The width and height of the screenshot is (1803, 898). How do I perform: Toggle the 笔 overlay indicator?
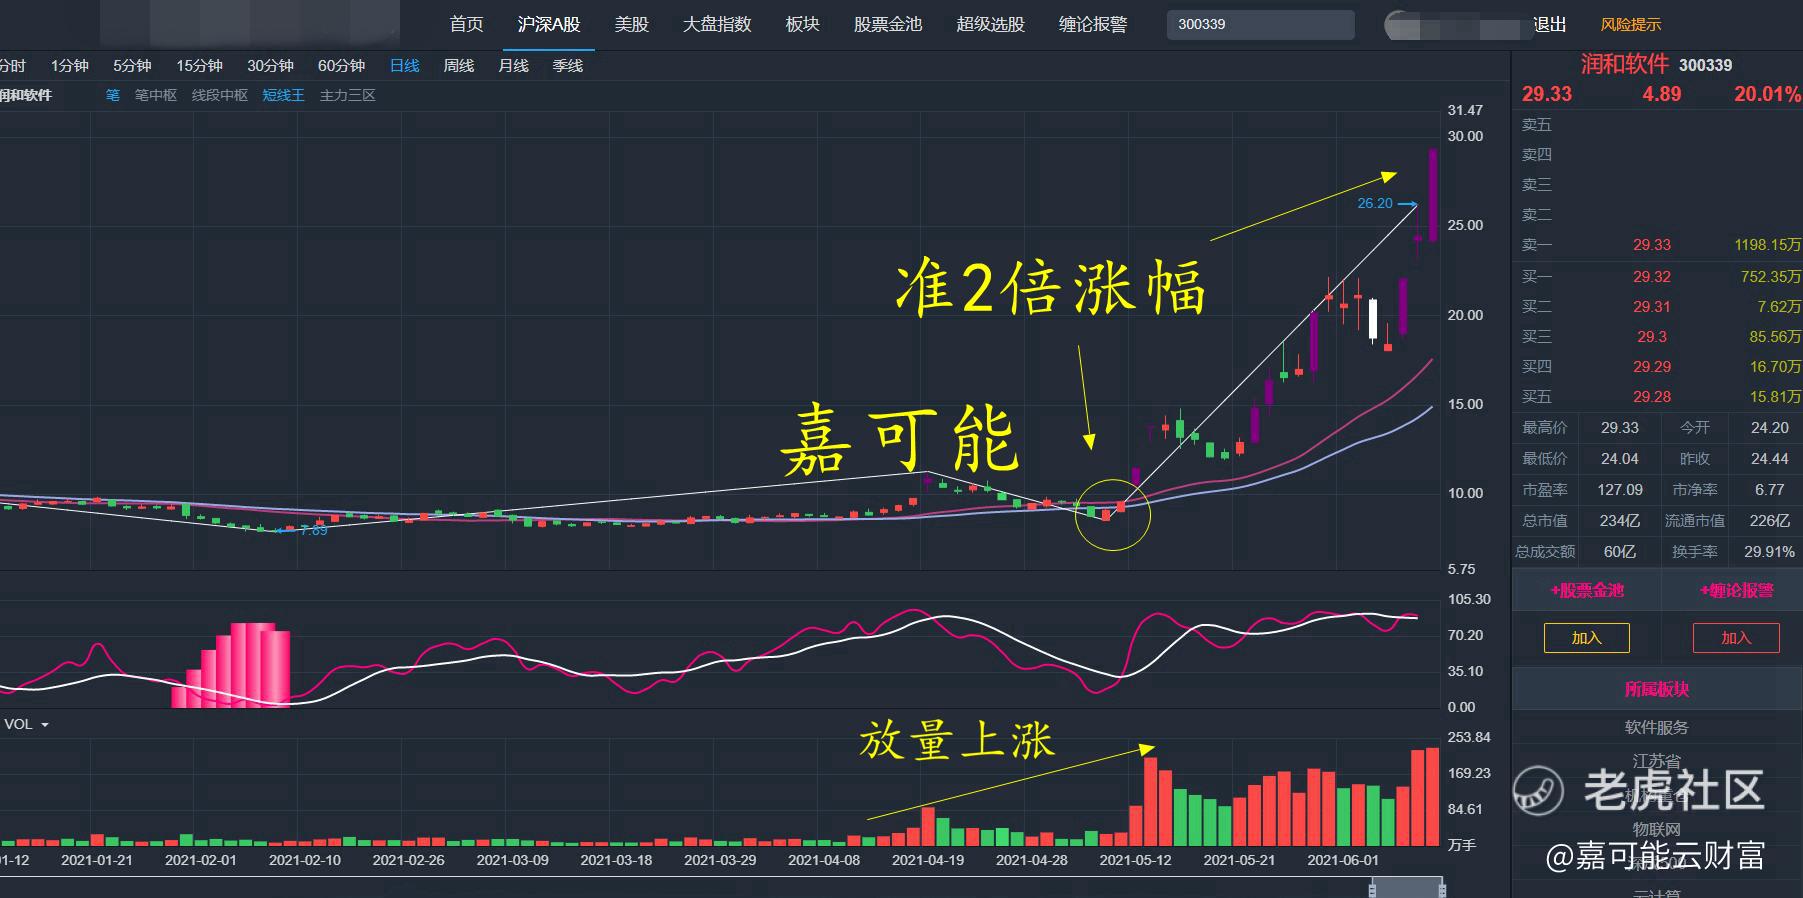pos(112,95)
